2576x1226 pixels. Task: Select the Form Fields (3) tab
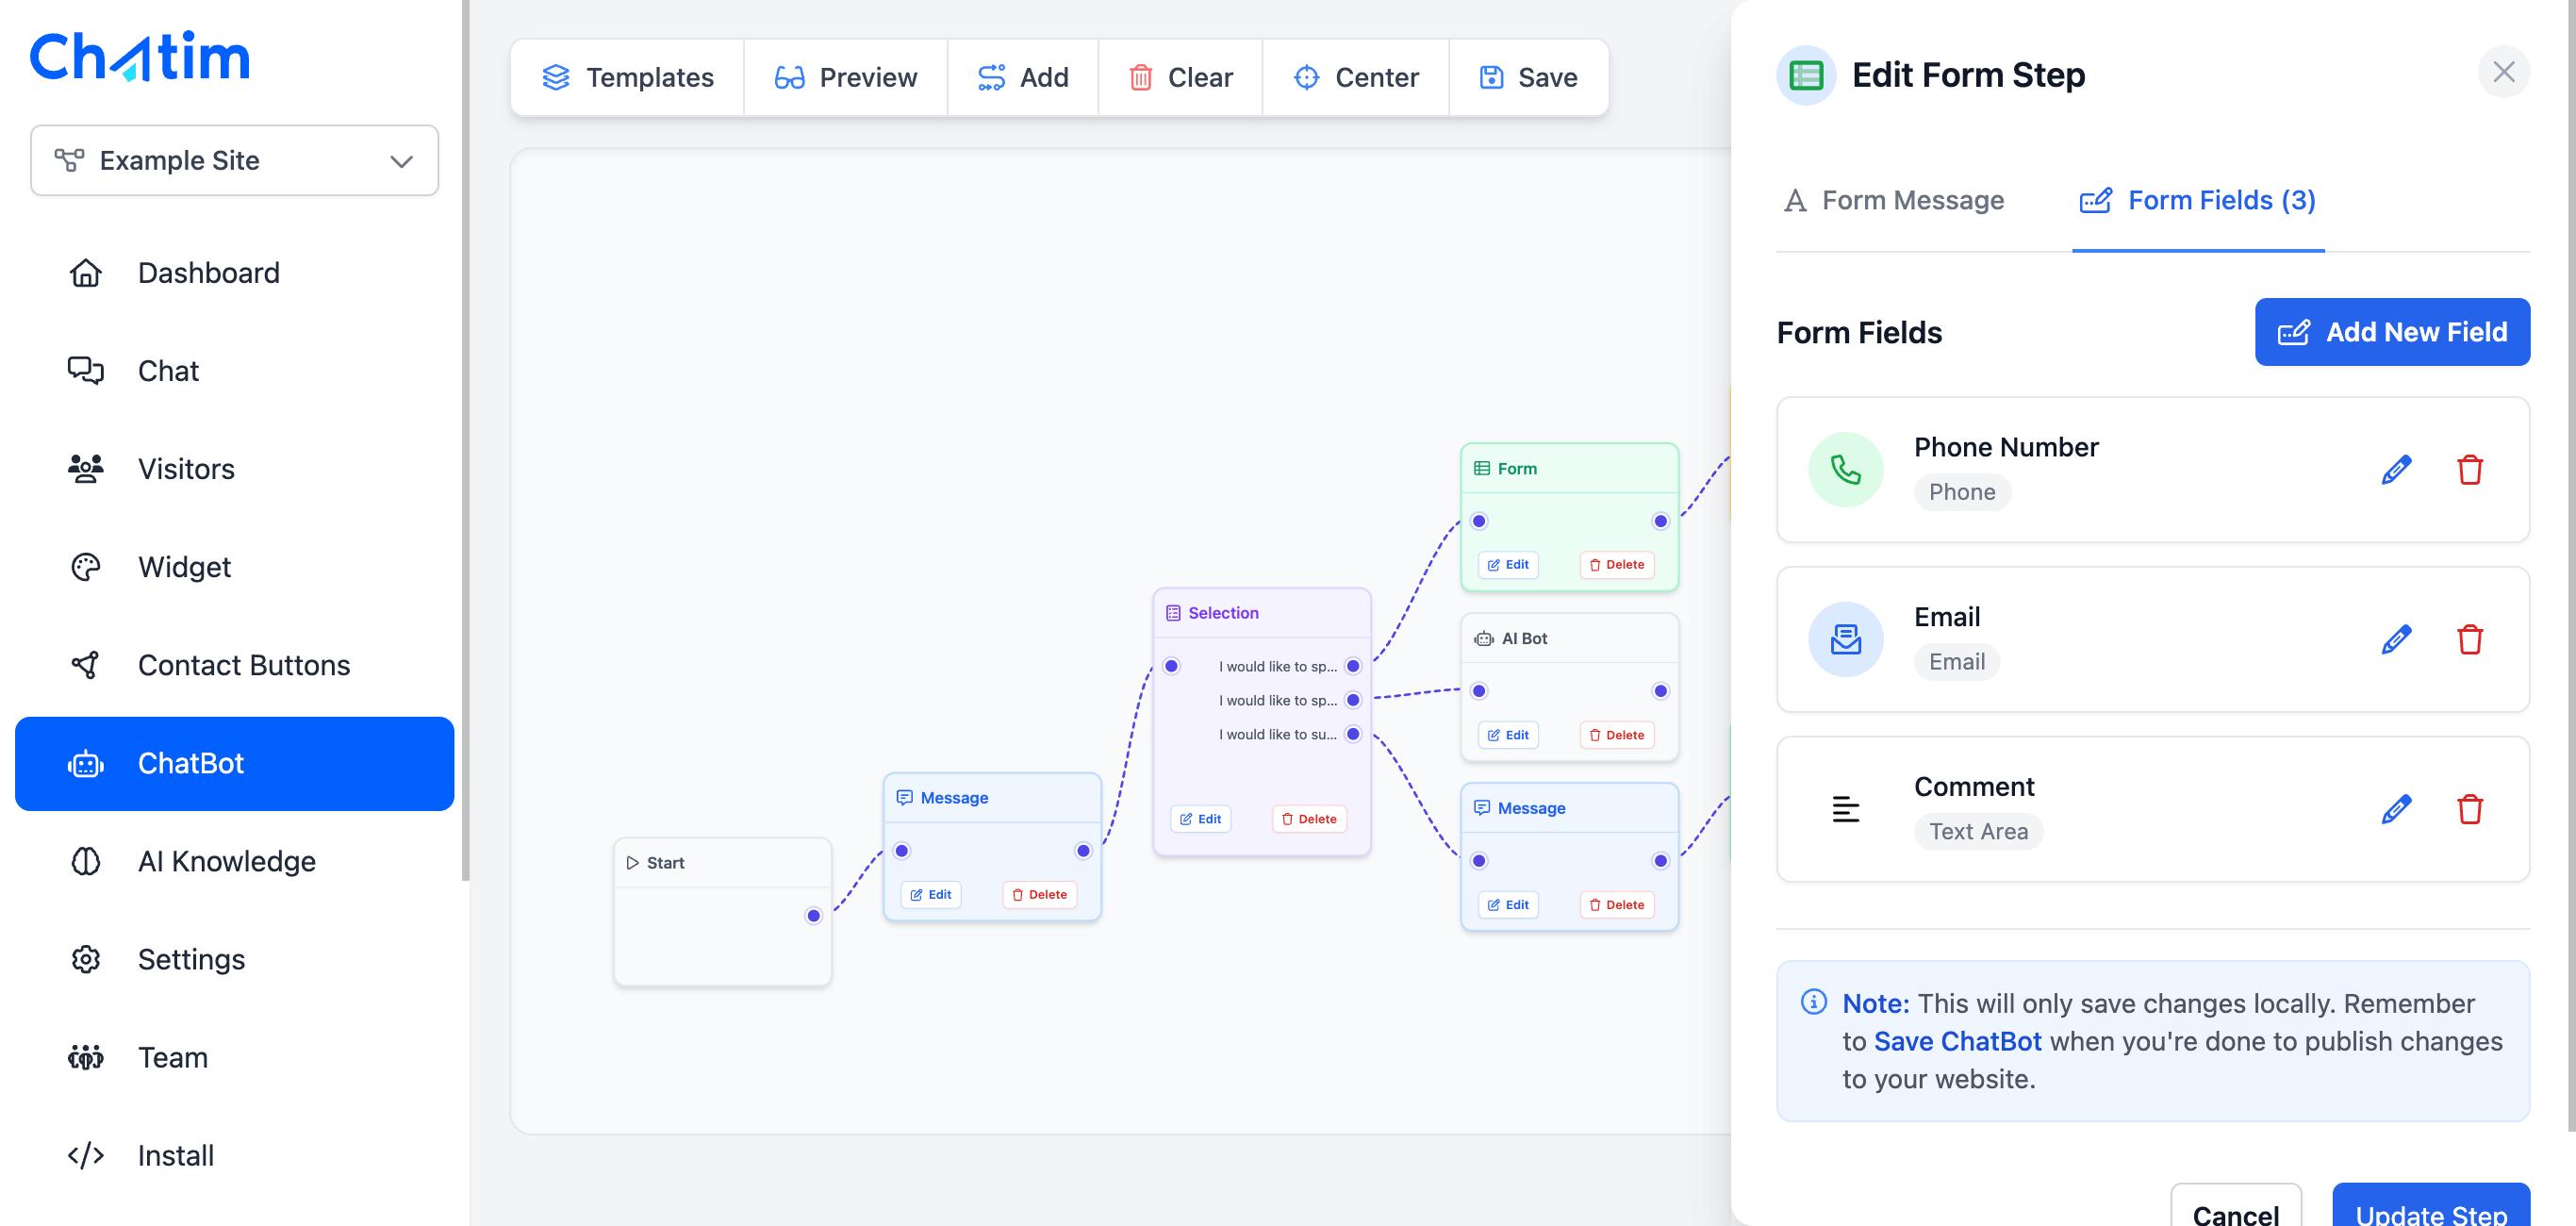(2198, 201)
